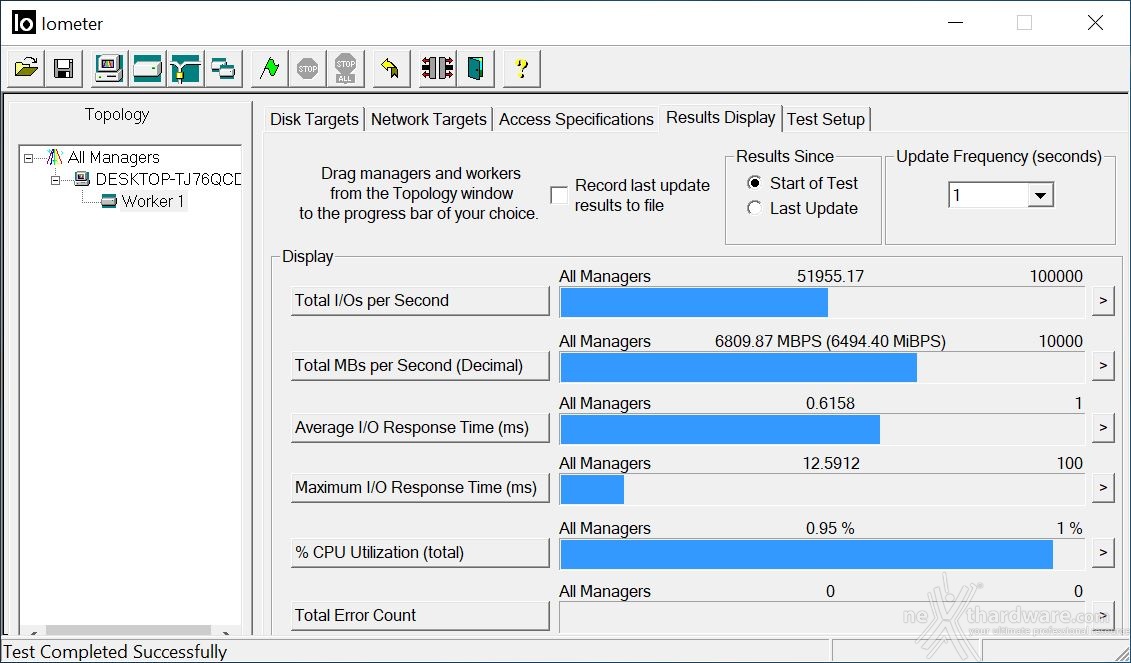Go to the Test Setup tab
The width and height of the screenshot is (1131, 663).
[826, 119]
